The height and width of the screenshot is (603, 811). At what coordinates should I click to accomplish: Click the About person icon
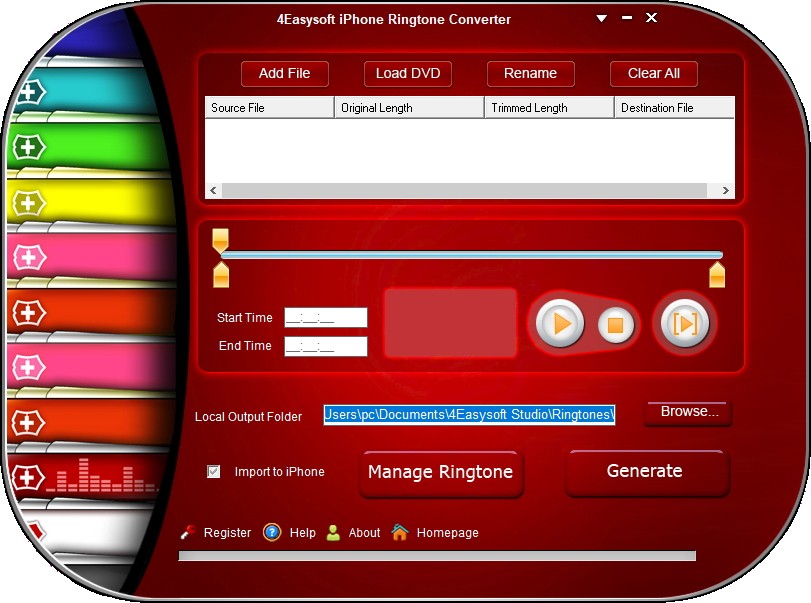tap(334, 533)
